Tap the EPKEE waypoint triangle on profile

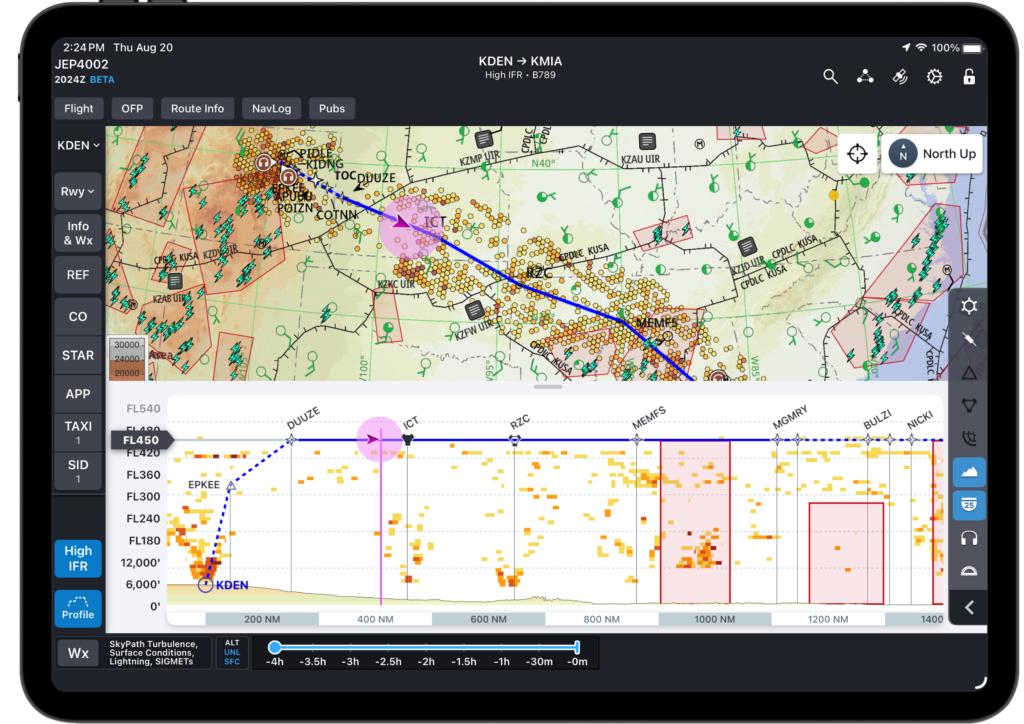click(x=231, y=486)
